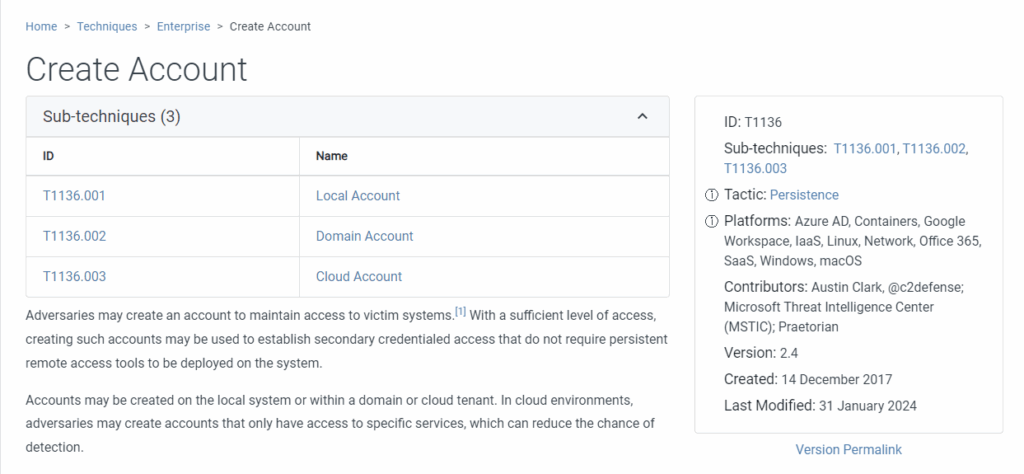Click the Name column header
This screenshot has height=474, width=1024.
(x=331, y=156)
